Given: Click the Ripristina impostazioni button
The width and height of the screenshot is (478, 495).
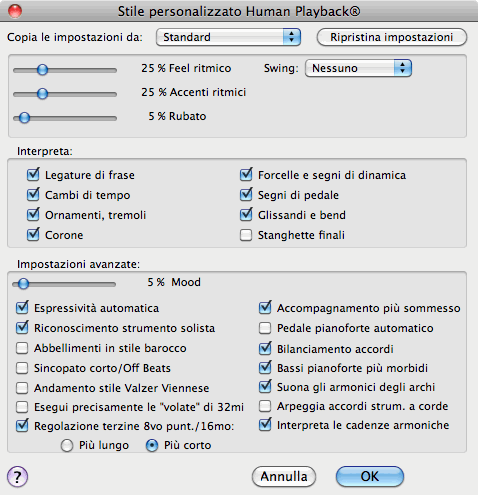Looking at the screenshot, I should click(x=392, y=37).
